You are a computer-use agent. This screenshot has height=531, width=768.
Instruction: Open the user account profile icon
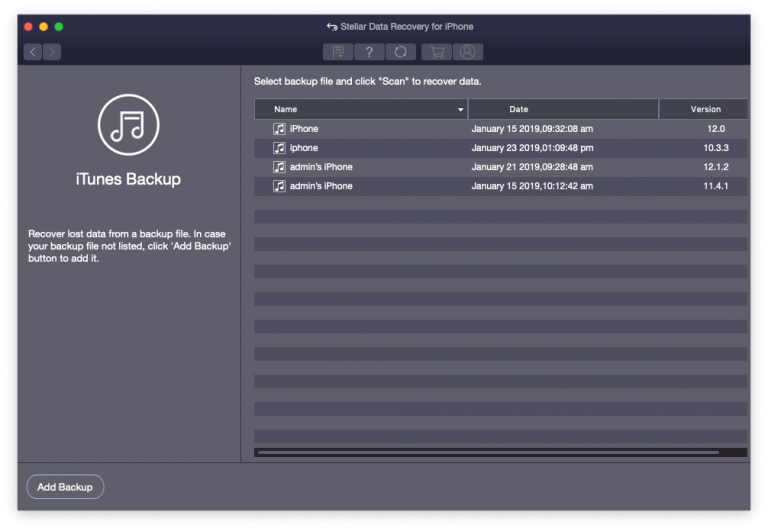point(468,52)
